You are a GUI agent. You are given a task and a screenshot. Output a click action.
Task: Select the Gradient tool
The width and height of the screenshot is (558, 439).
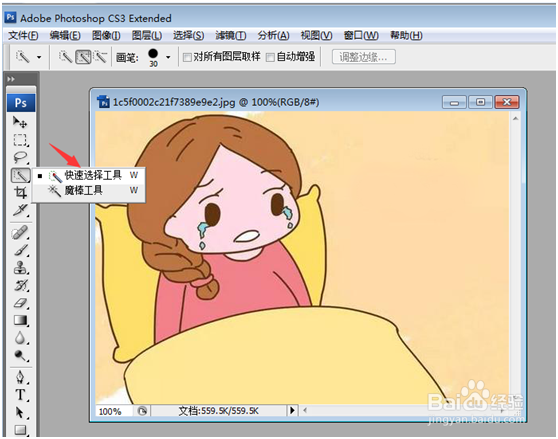20,321
